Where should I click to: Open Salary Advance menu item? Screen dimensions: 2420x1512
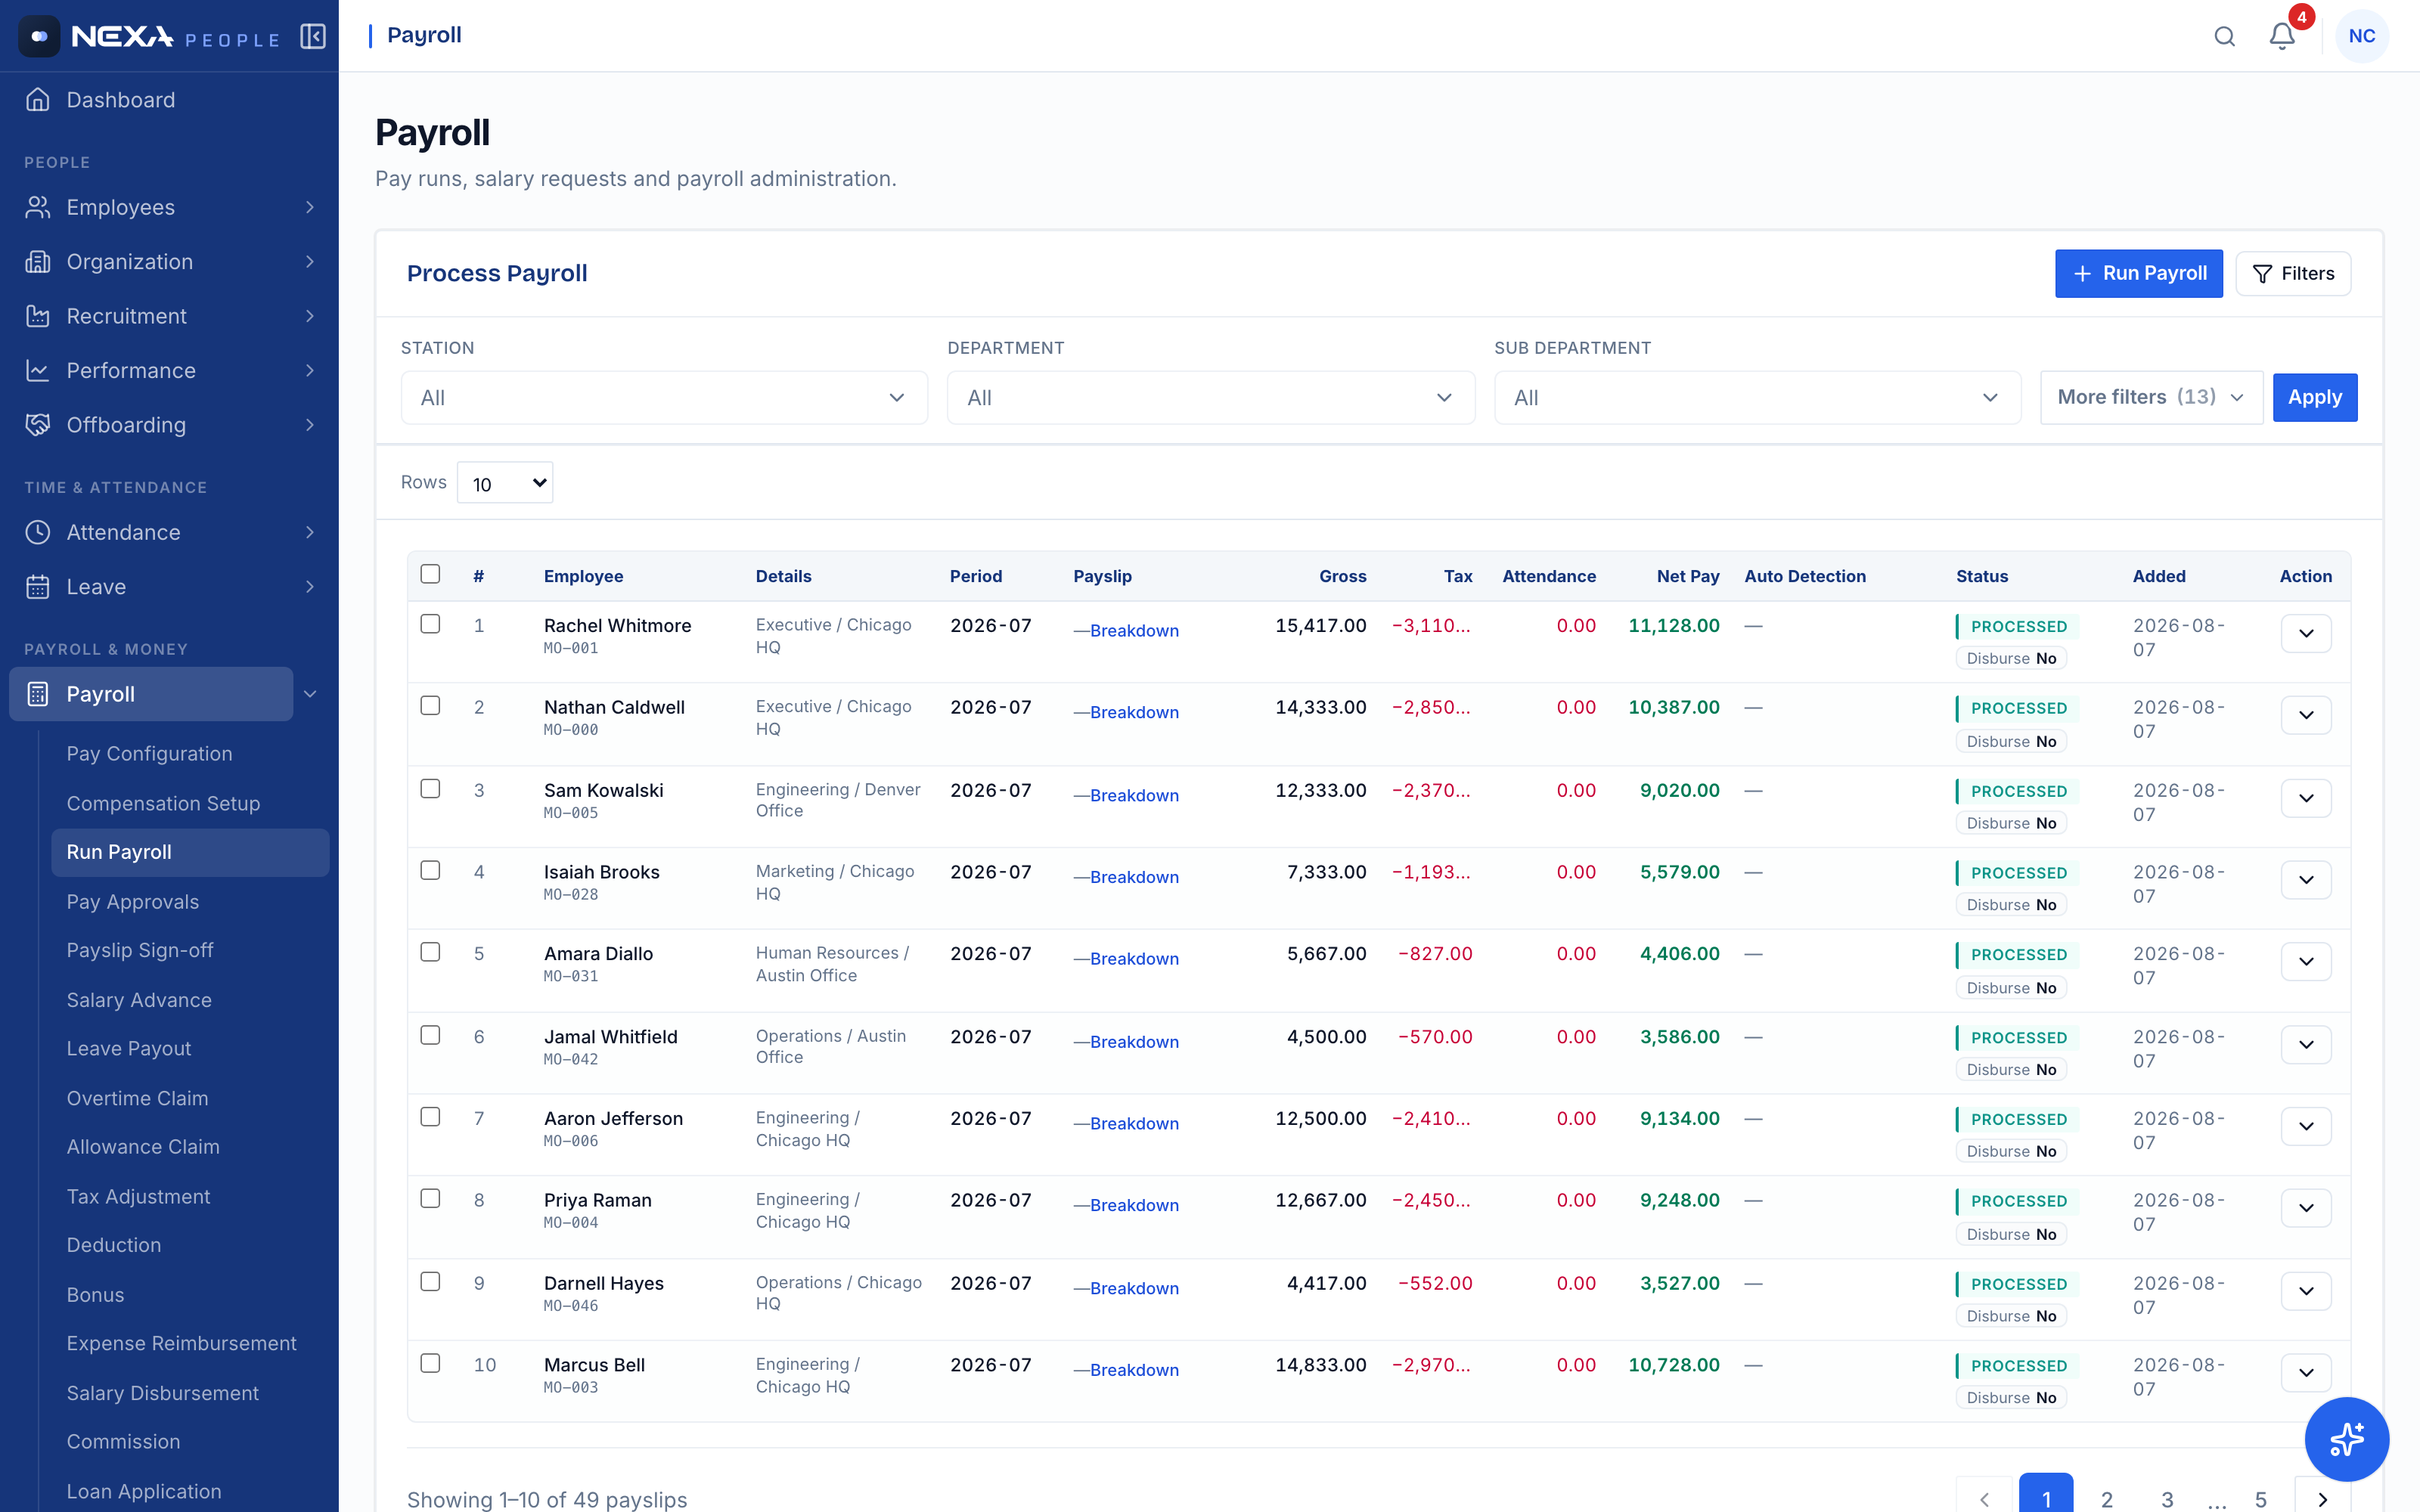(x=139, y=1000)
